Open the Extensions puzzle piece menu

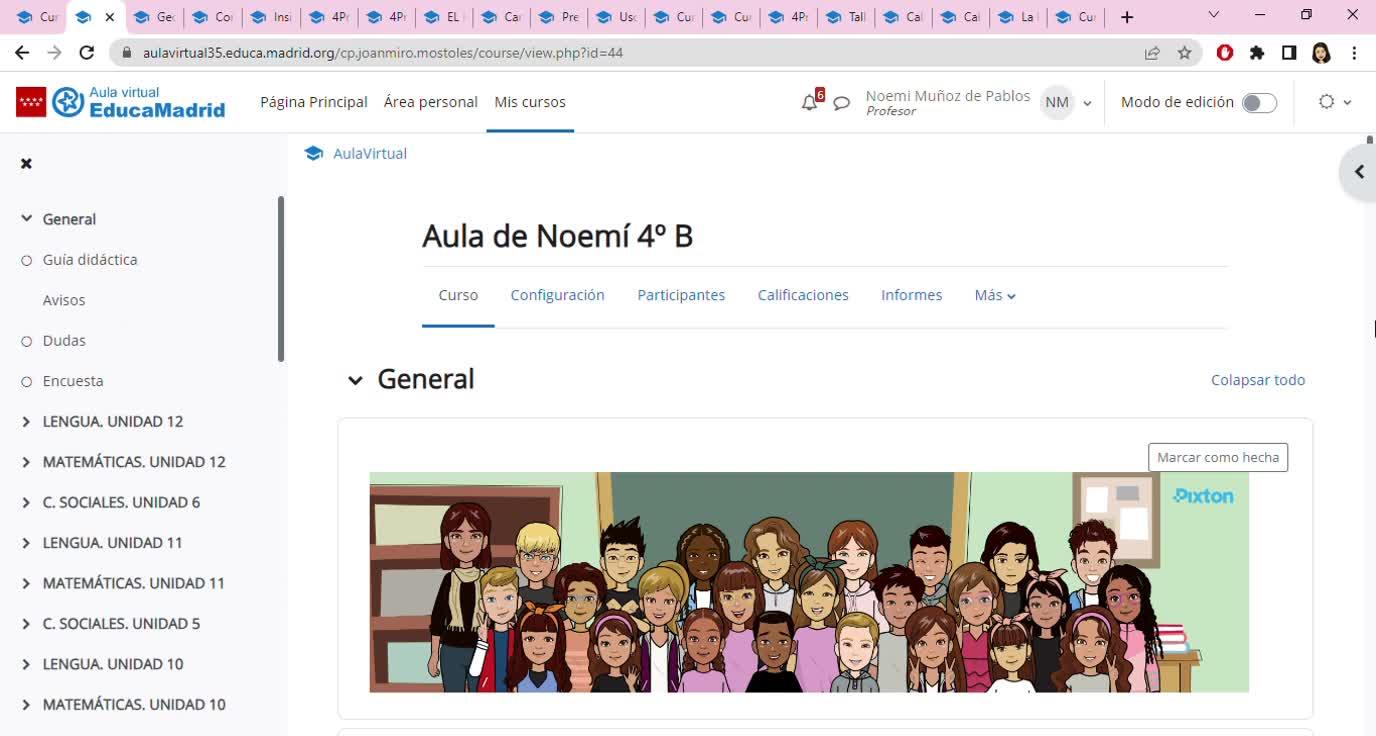pos(1257,53)
